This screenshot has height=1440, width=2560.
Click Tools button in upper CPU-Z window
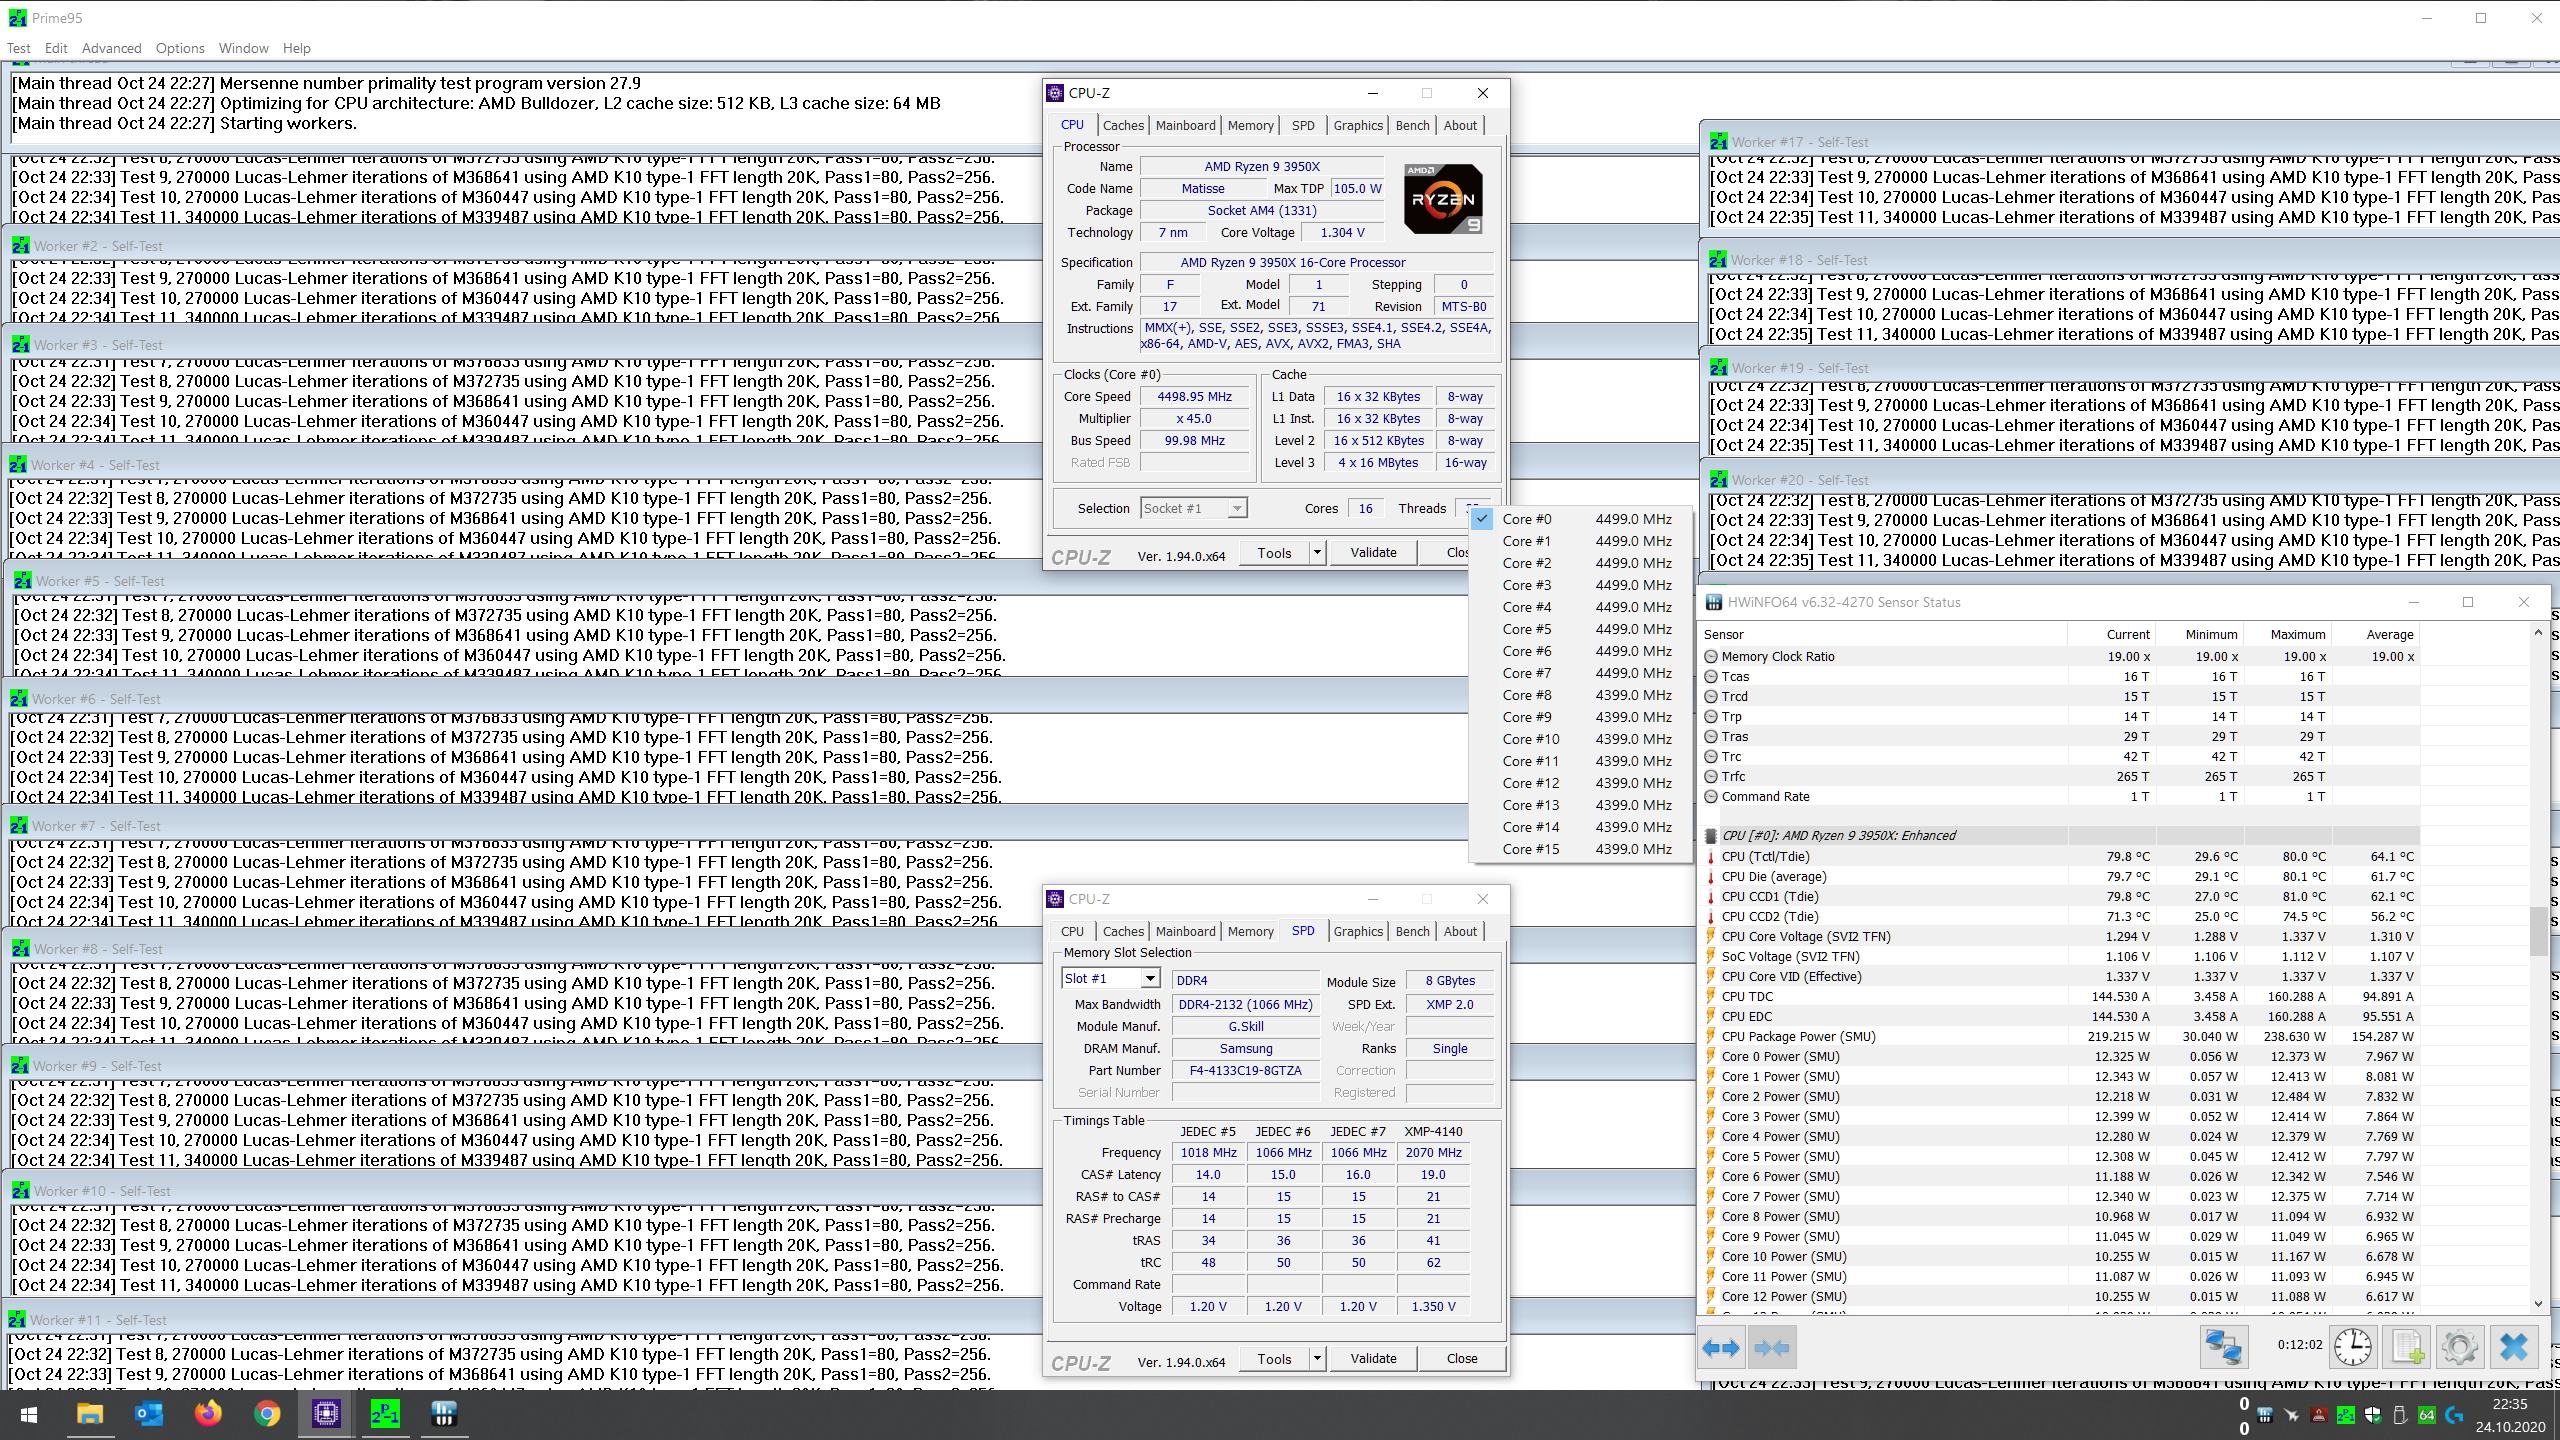pos(1274,553)
